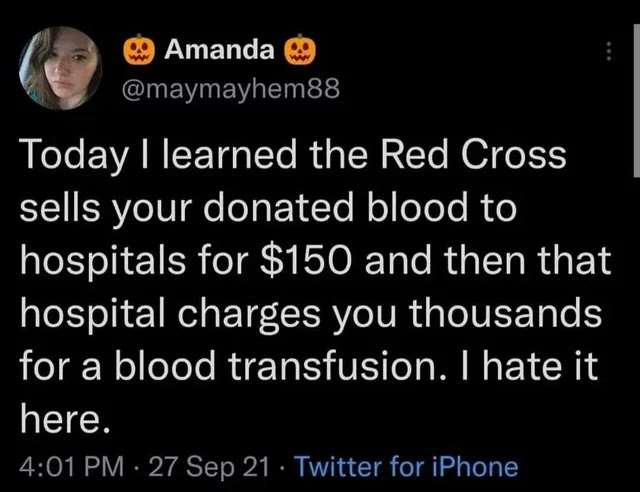The height and width of the screenshot is (492, 640).
Task: Click the gray scrollbar thumb on right edge
Action: [x=637, y=100]
